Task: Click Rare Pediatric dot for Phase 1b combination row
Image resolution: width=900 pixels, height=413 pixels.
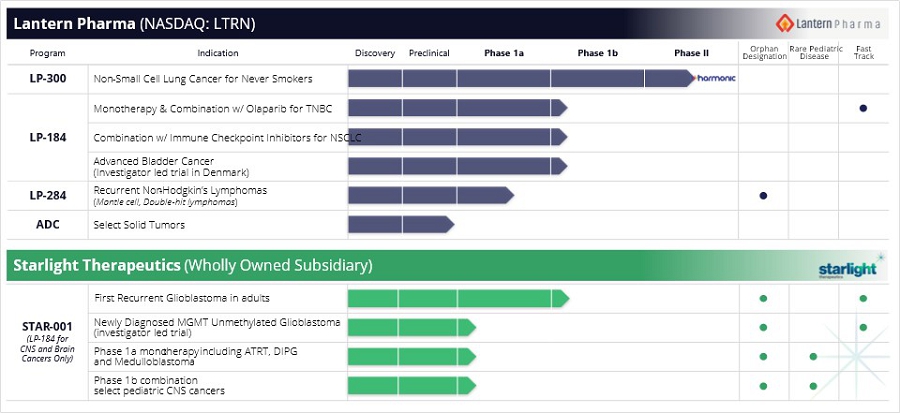Action: (x=813, y=385)
